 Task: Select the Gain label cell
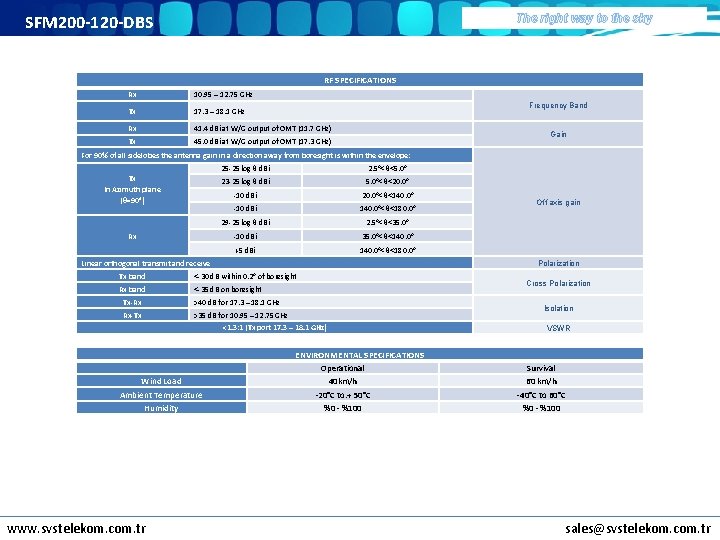coord(558,134)
